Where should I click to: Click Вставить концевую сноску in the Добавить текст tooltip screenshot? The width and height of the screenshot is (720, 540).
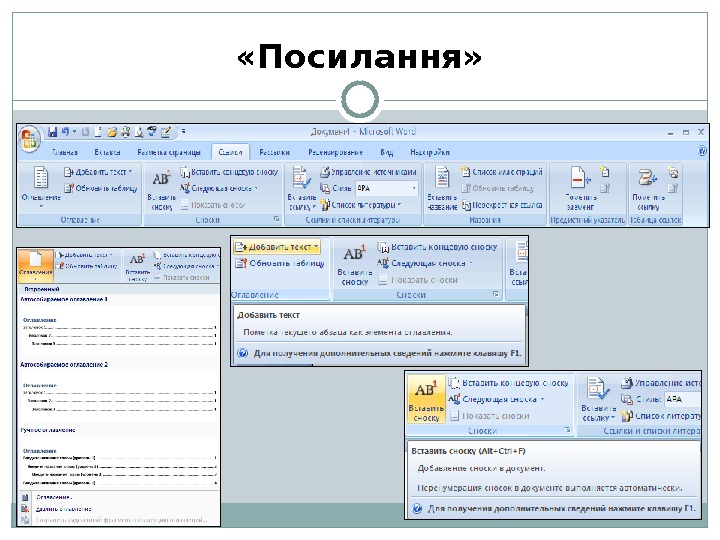point(437,247)
